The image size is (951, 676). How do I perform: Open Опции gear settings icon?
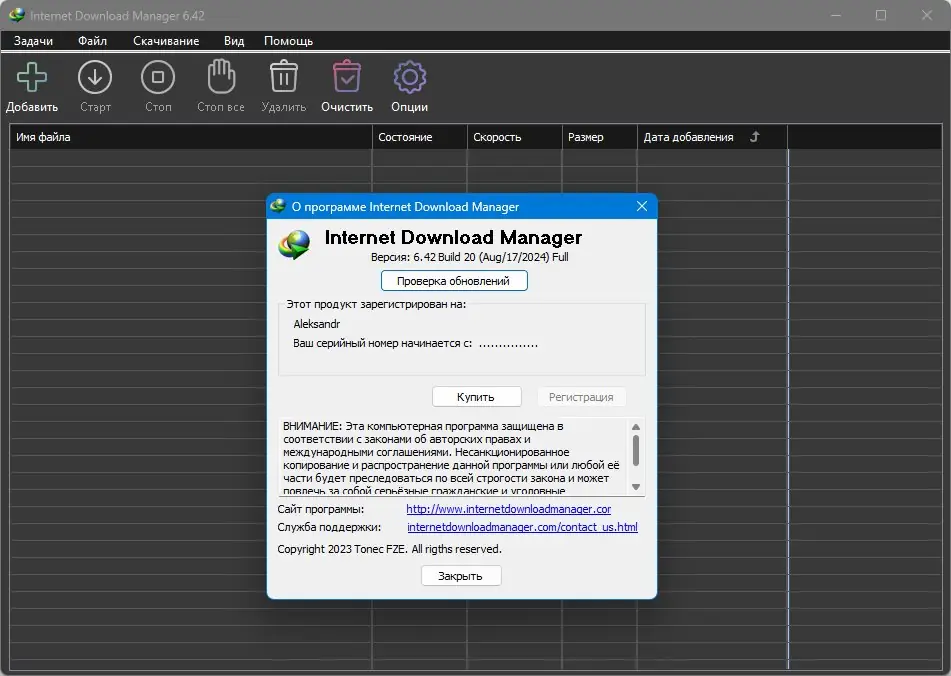point(409,77)
